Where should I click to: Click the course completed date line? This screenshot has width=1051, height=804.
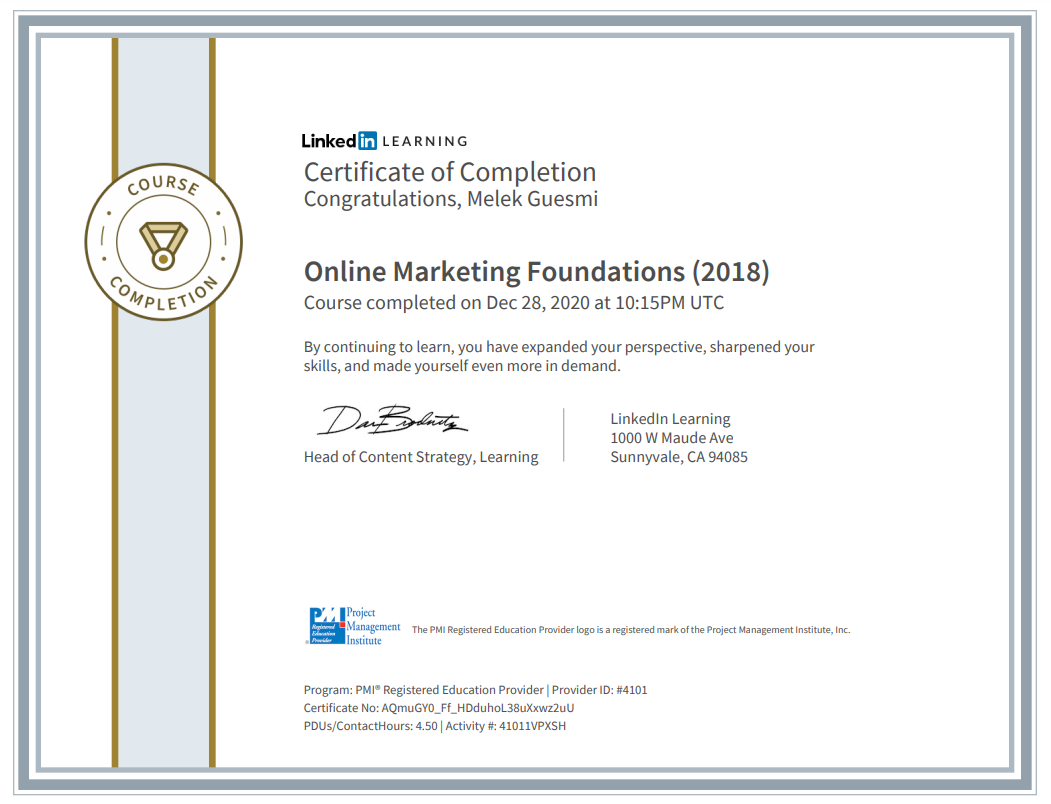coord(514,303)
